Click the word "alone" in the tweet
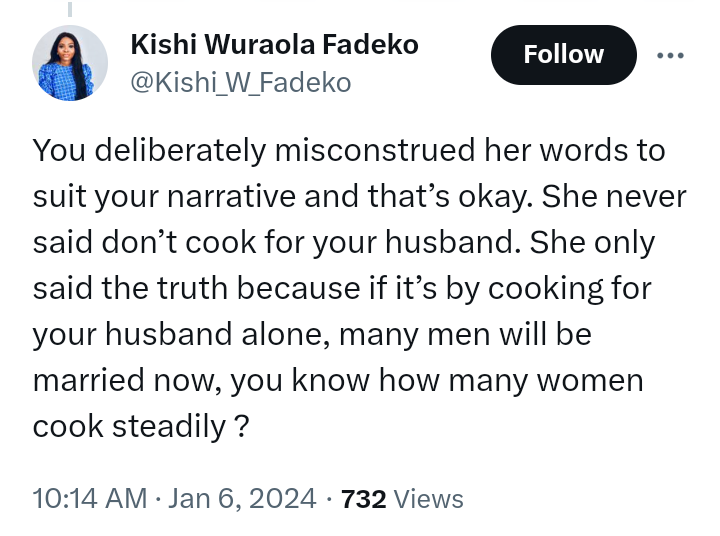Image resolution: width=720 pixels, height=536 pixels. 281,335
